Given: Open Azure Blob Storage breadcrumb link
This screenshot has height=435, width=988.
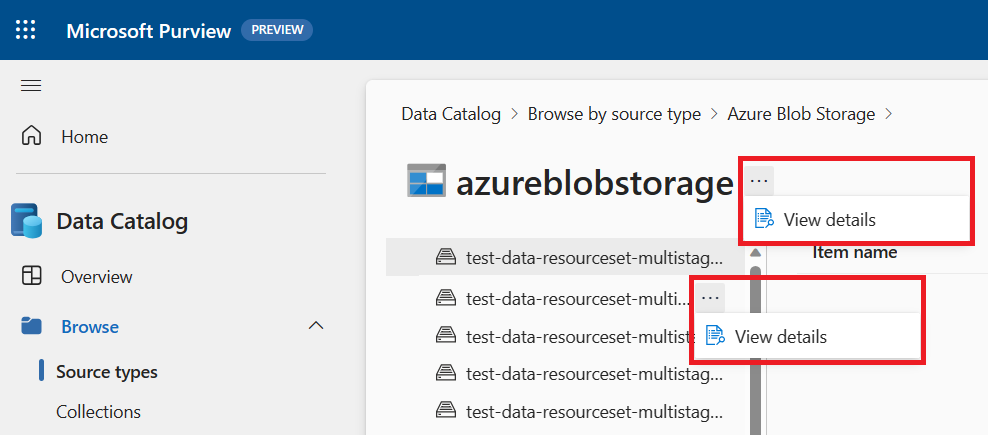Looking at the screenshot, I should [801, 114].
